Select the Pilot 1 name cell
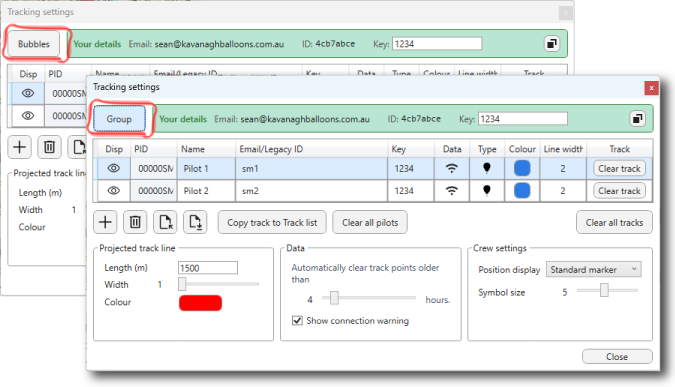675x387 pixels. (x=206, y=168)
